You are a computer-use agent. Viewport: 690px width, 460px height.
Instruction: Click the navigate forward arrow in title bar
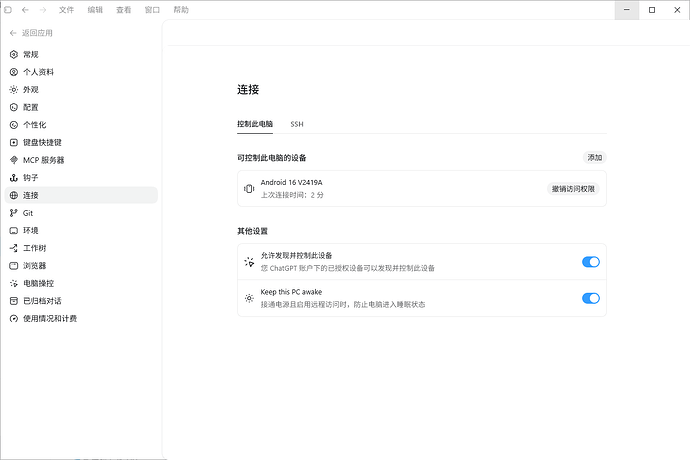pyautogui.click(x=43, y=10)
